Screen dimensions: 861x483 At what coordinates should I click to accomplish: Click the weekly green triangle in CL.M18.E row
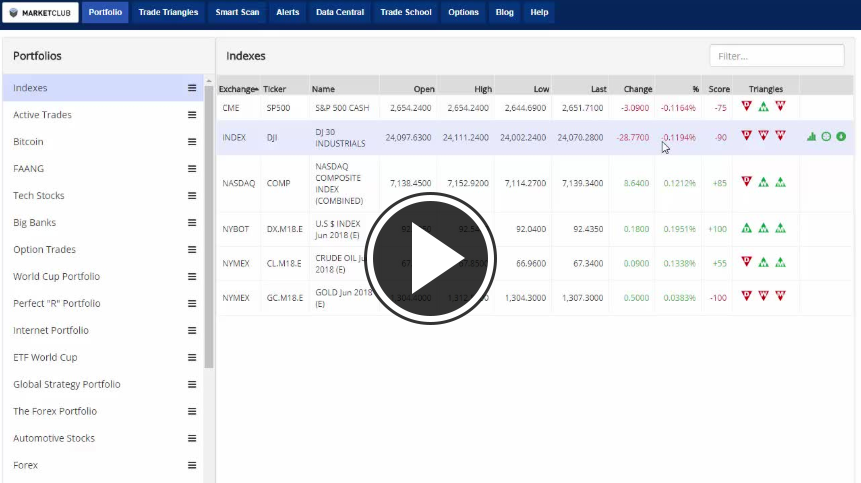763,262
